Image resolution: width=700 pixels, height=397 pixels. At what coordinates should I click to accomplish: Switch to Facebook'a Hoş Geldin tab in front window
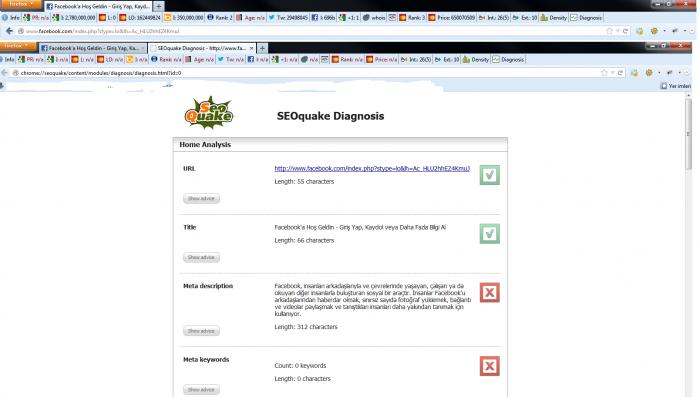pyautogui.click(x=93, y=48)
